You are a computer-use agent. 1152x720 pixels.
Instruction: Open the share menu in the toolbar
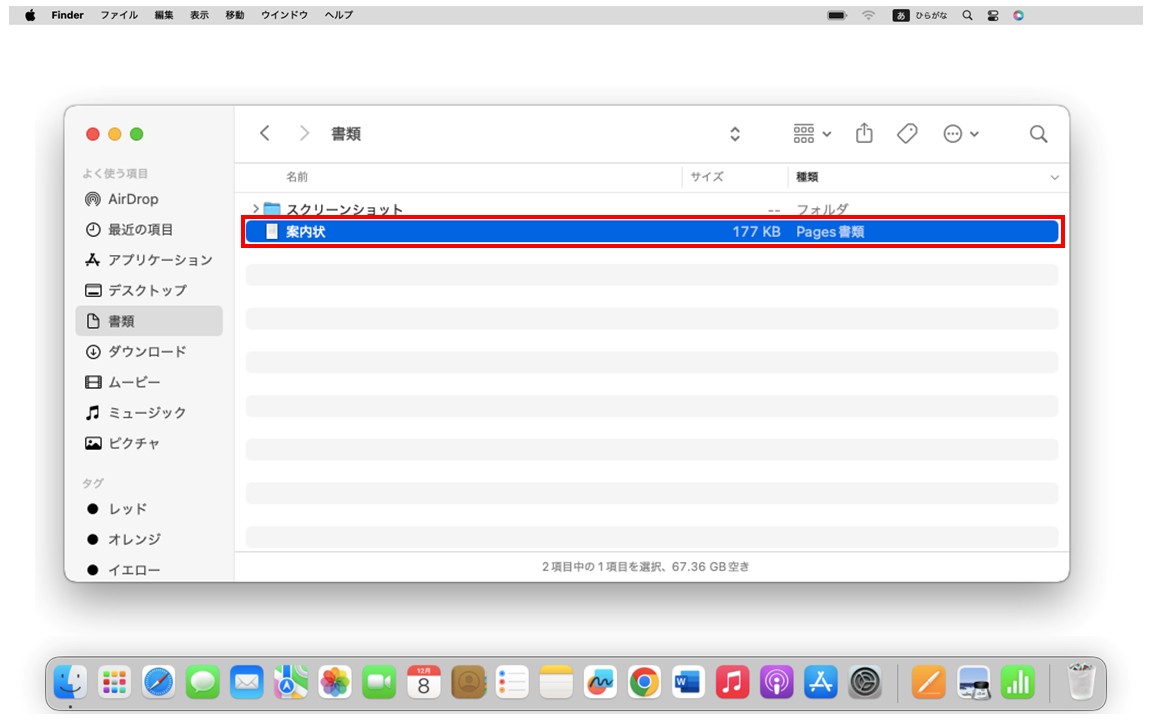click(x=864, y=133)
